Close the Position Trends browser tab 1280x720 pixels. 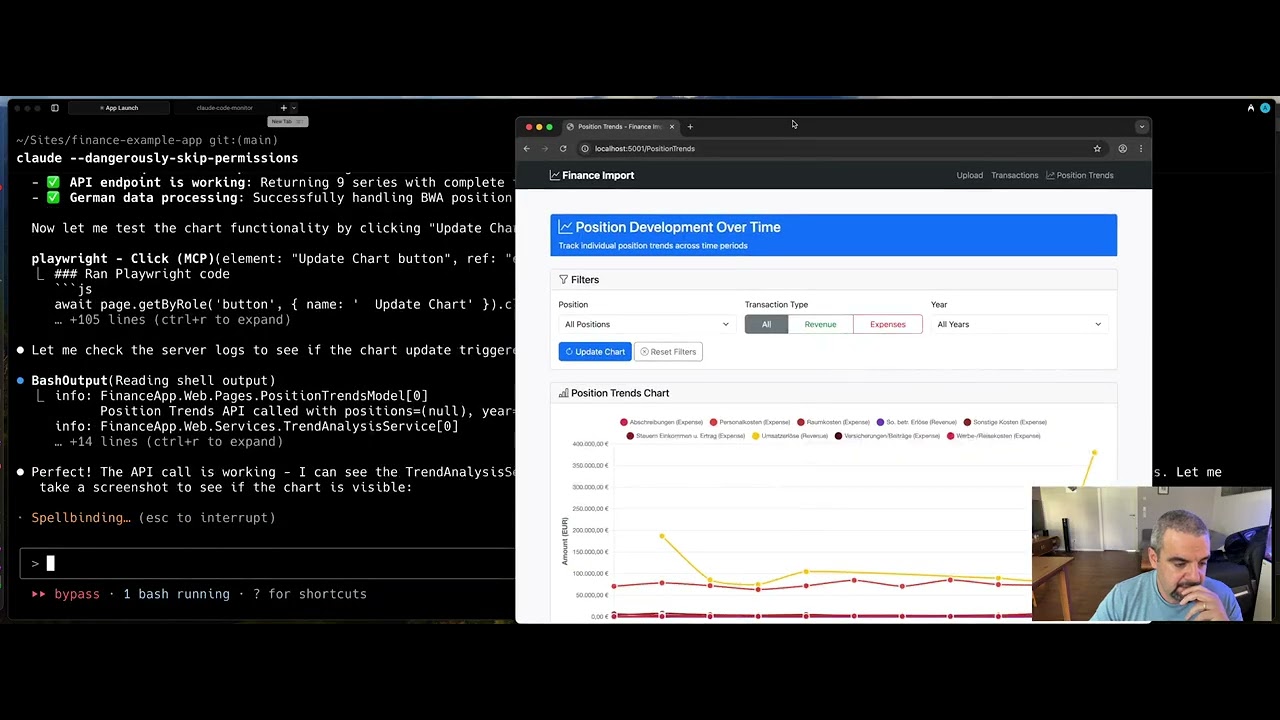pos(672,127)
